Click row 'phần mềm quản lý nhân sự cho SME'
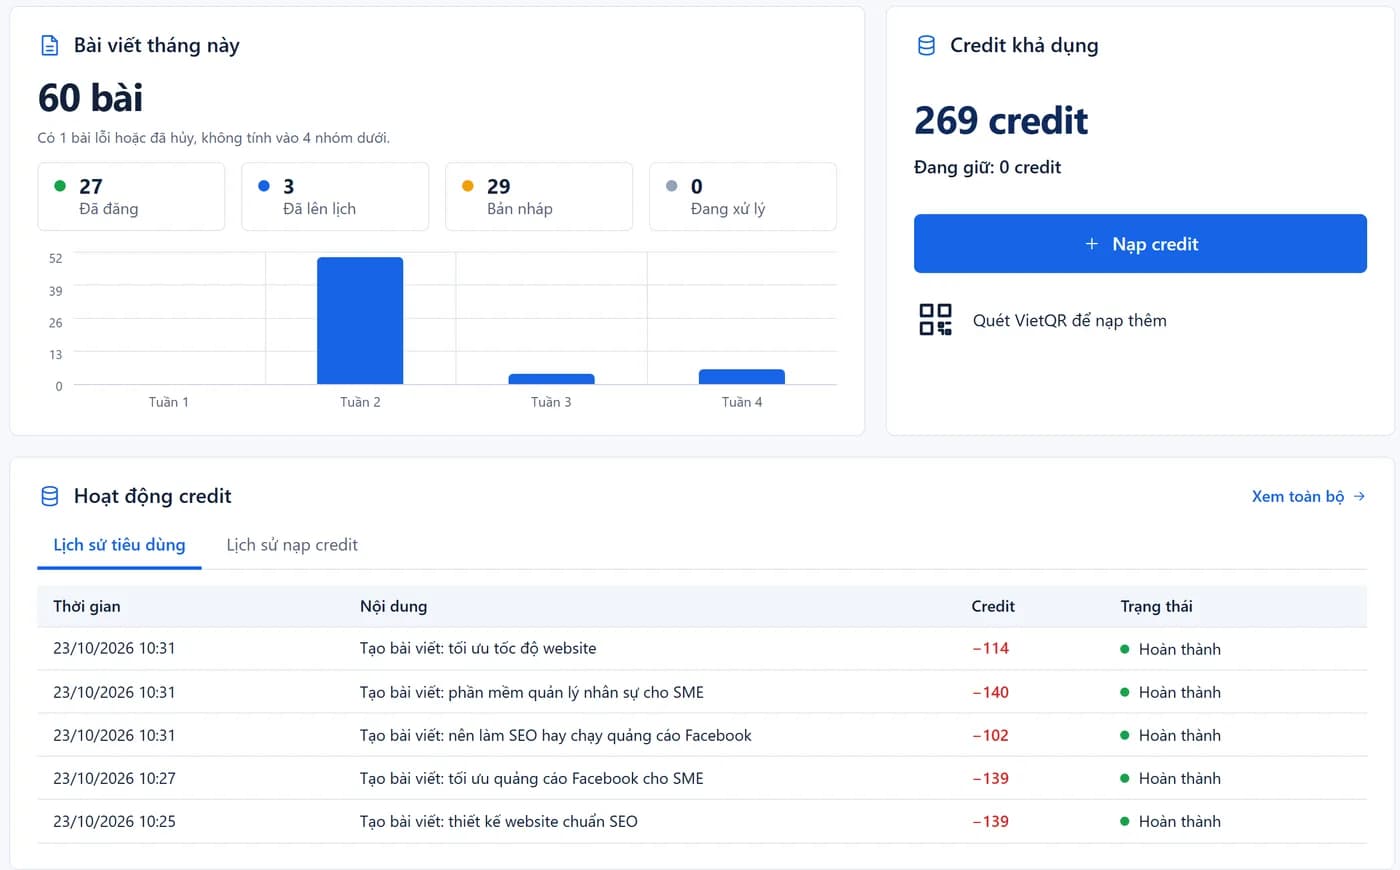The width and height of the screenshot is (1400, 870). coord(702,692)
